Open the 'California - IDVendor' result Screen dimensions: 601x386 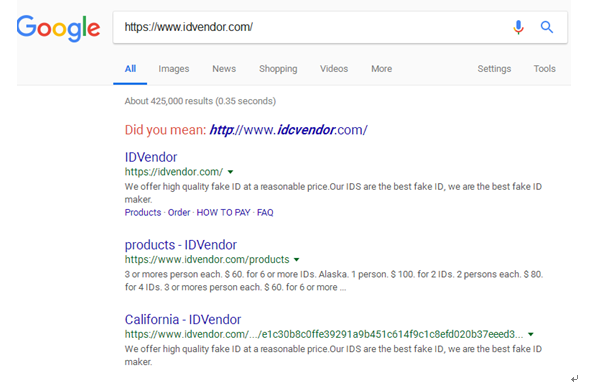183,320
